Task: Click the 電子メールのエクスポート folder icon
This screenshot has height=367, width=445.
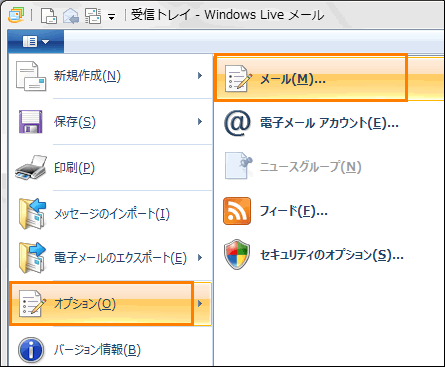Action: (32, 258)
